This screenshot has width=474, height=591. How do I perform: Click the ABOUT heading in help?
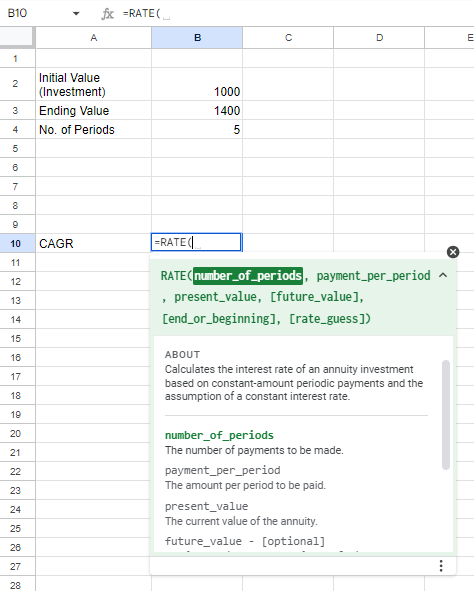tap(182, 355)
